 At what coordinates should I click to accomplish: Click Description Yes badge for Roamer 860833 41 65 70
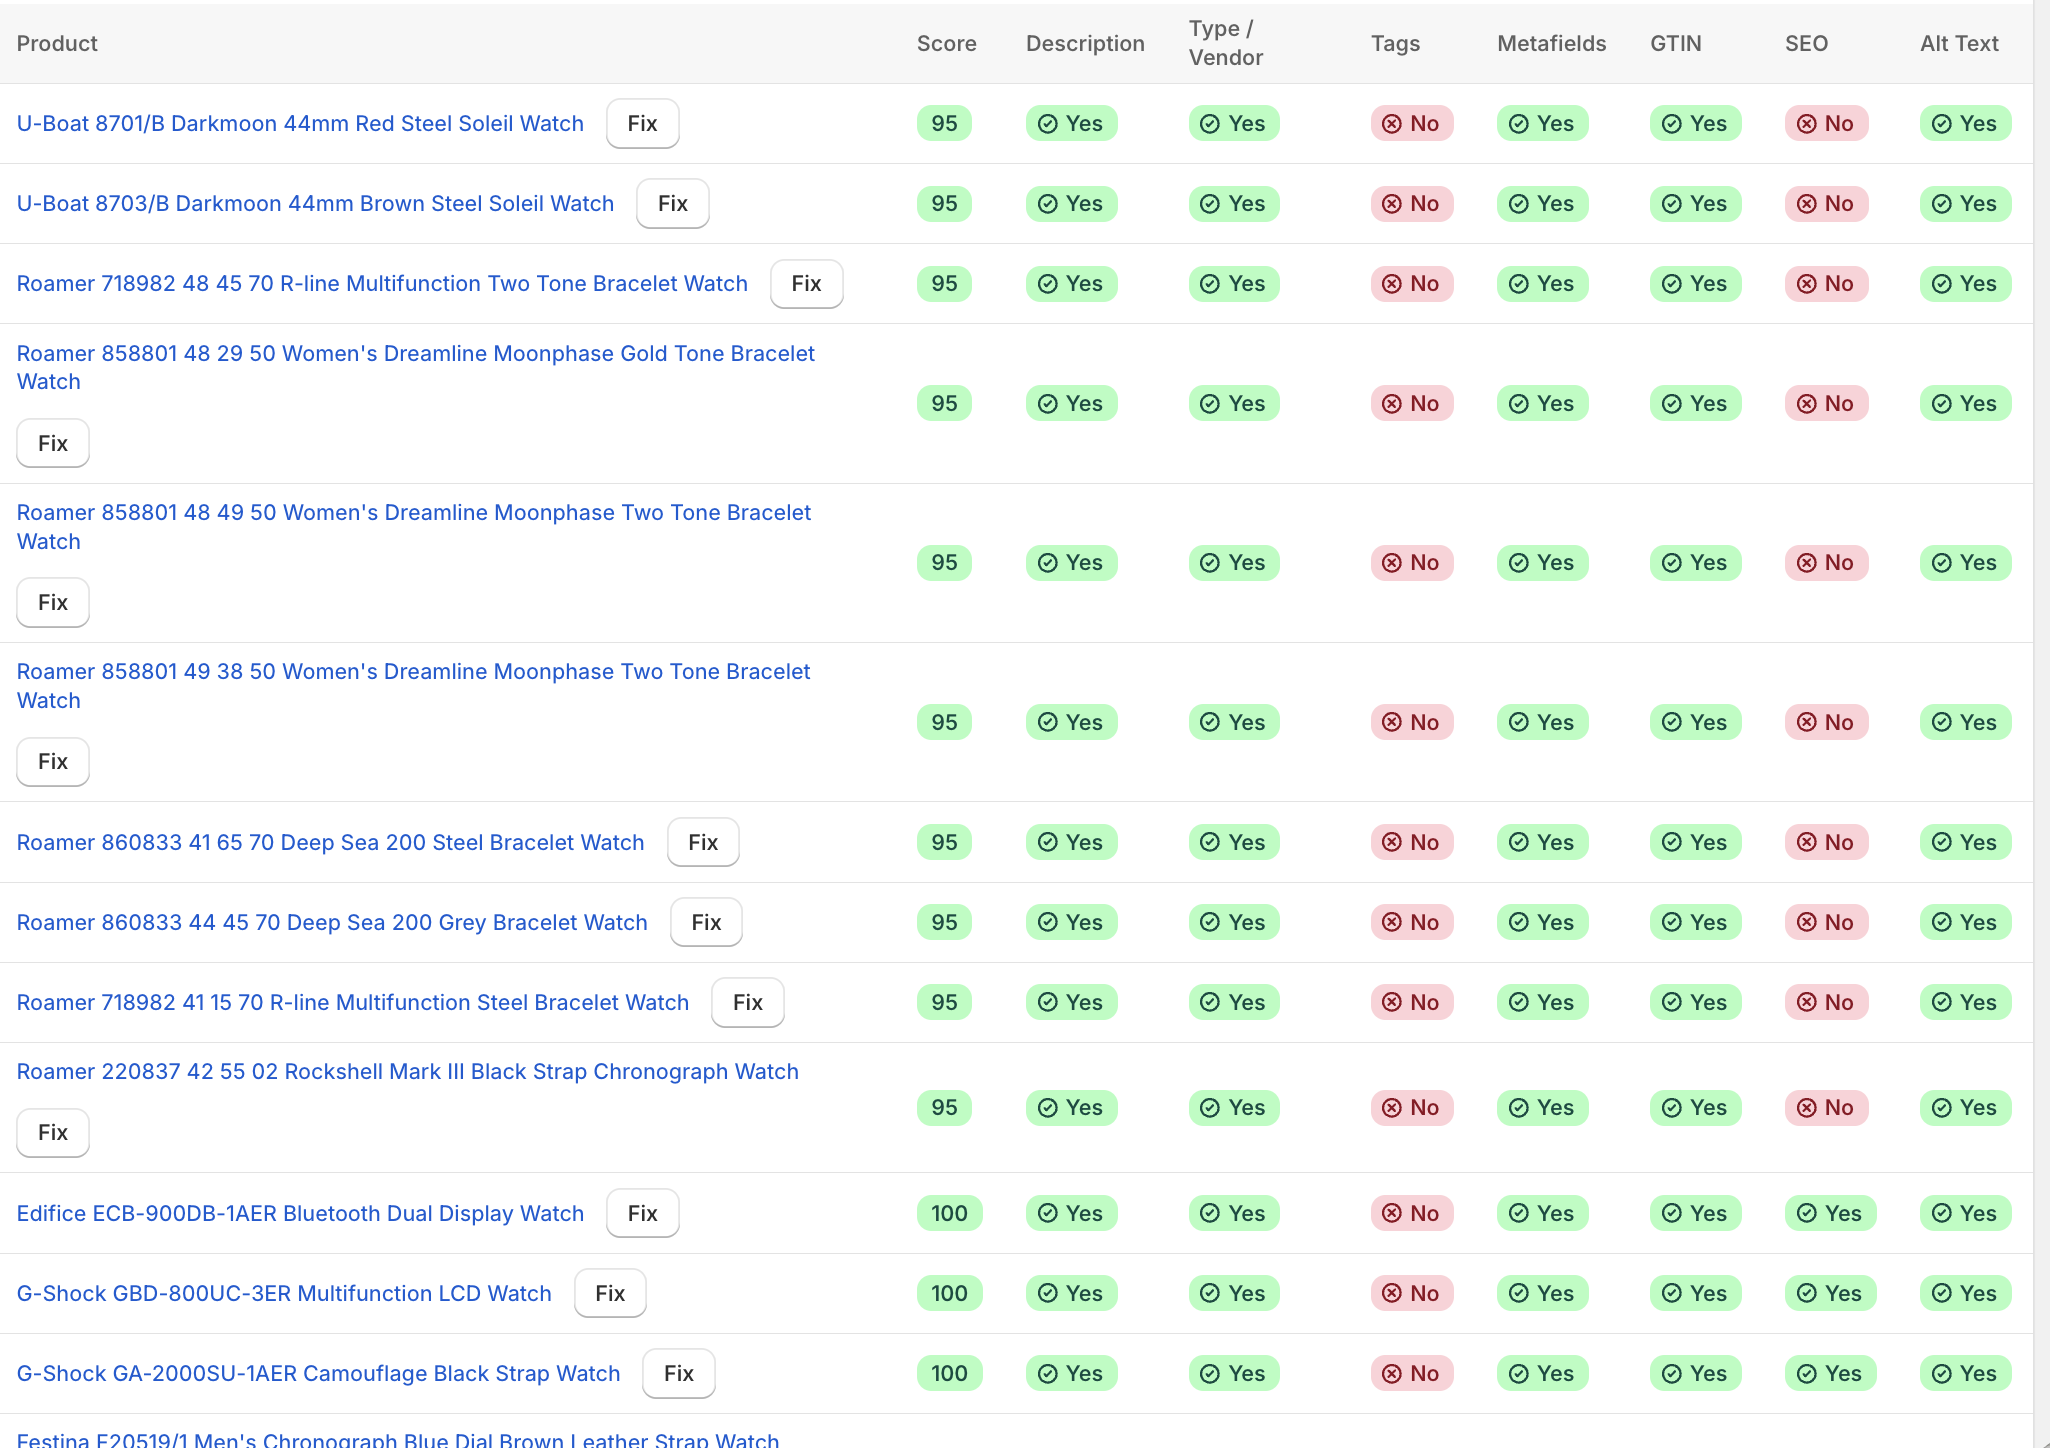click(1071, 842)
